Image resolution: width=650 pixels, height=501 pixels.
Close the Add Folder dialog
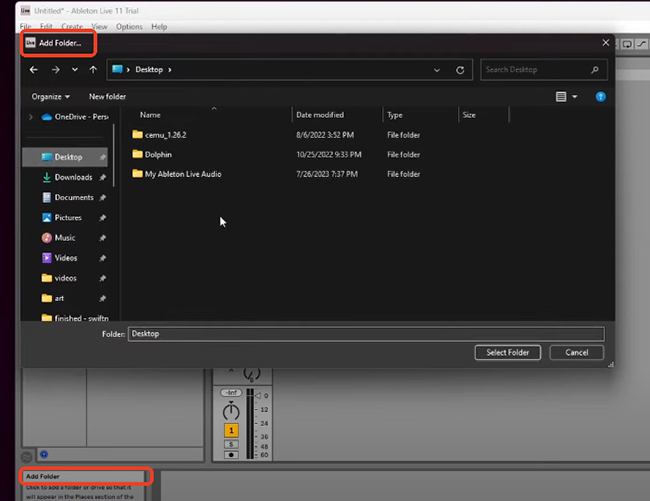point(606,43)
